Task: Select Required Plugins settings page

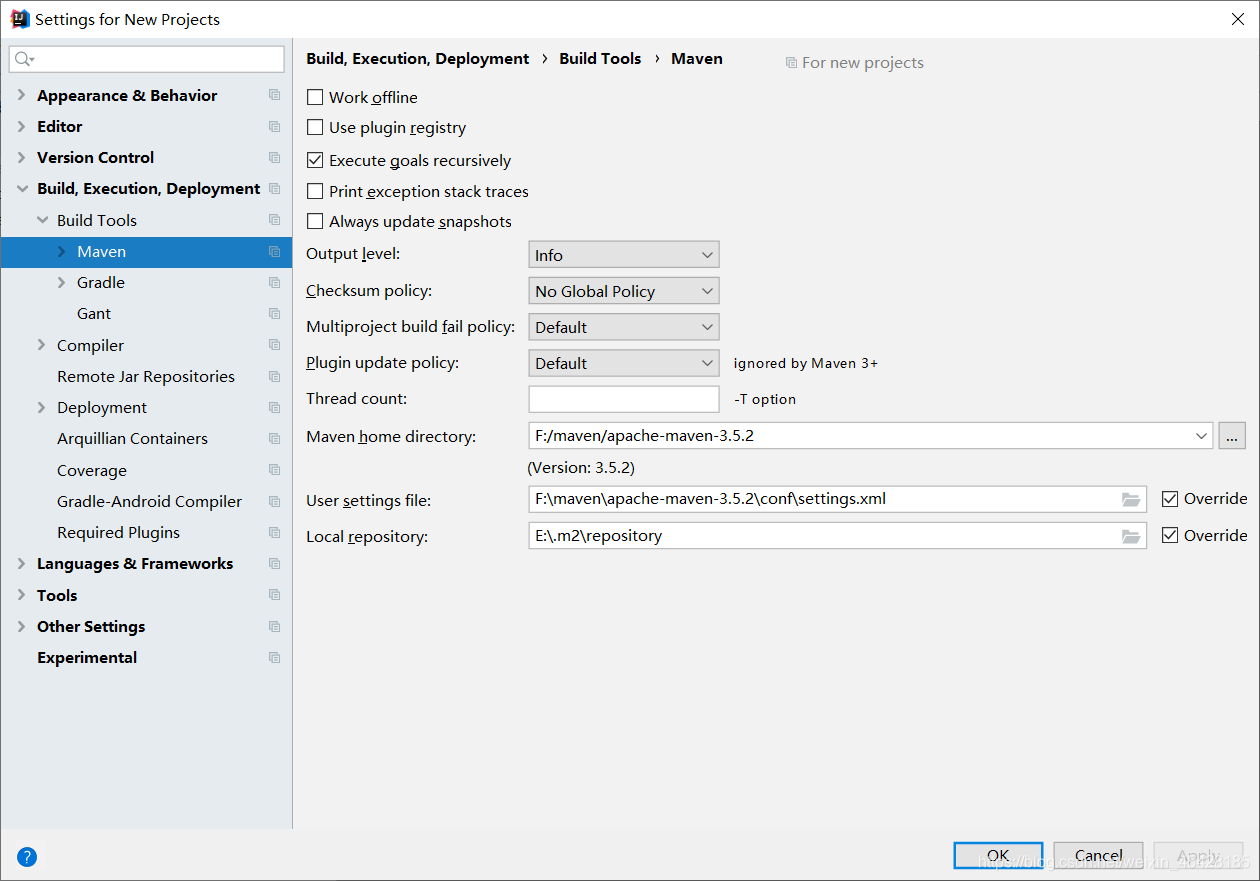Action: click(119, 532)
